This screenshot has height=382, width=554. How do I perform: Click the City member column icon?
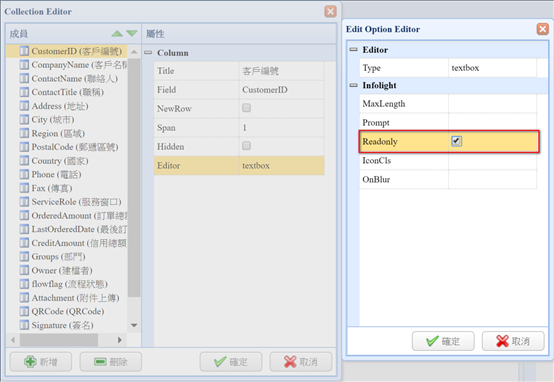pyautogui.click(x=24, y=119)
